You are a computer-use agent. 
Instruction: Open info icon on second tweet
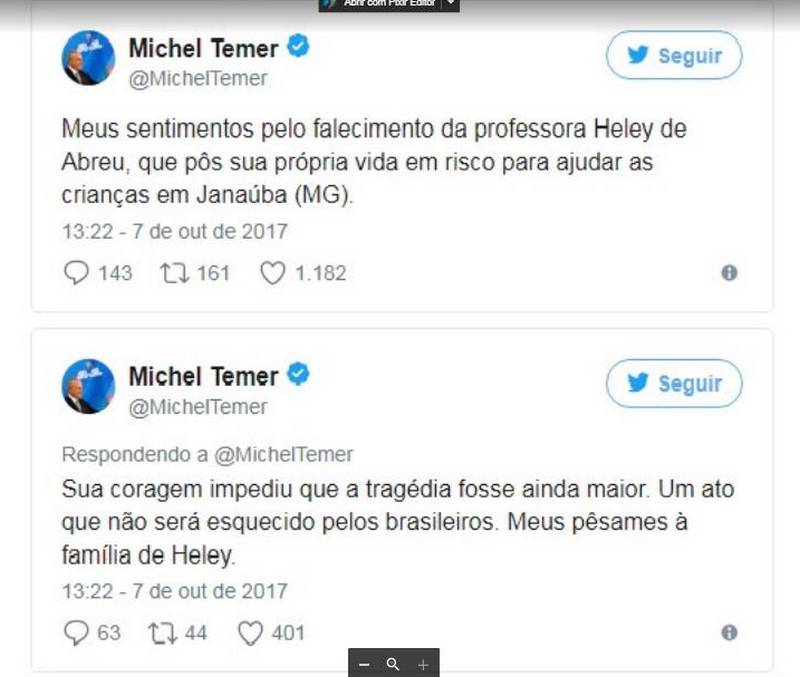[x=729, y=633]
